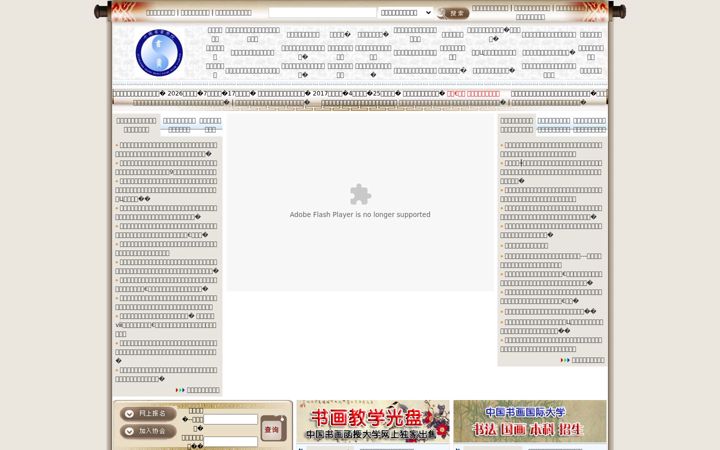The width and height of the screenshot is (720, 450).
Task: Select the middle tab of the left news panel
Action: point(179,125)
